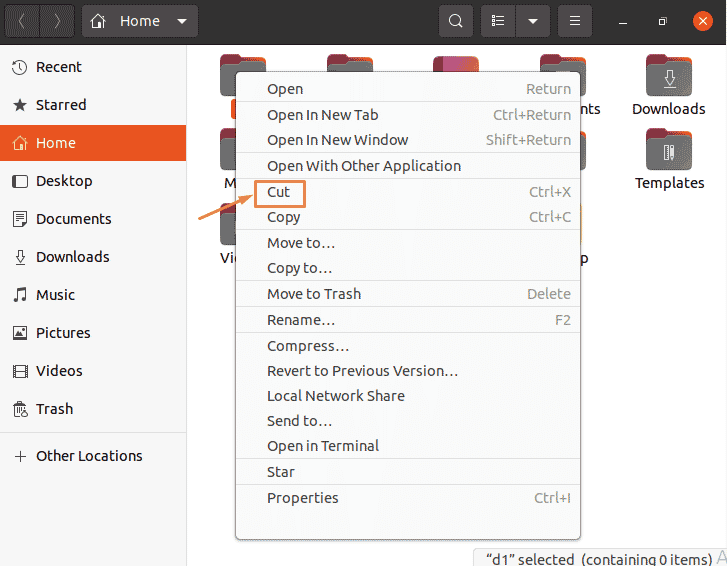Open Pictures in the sidebar

tap(93, 333)
